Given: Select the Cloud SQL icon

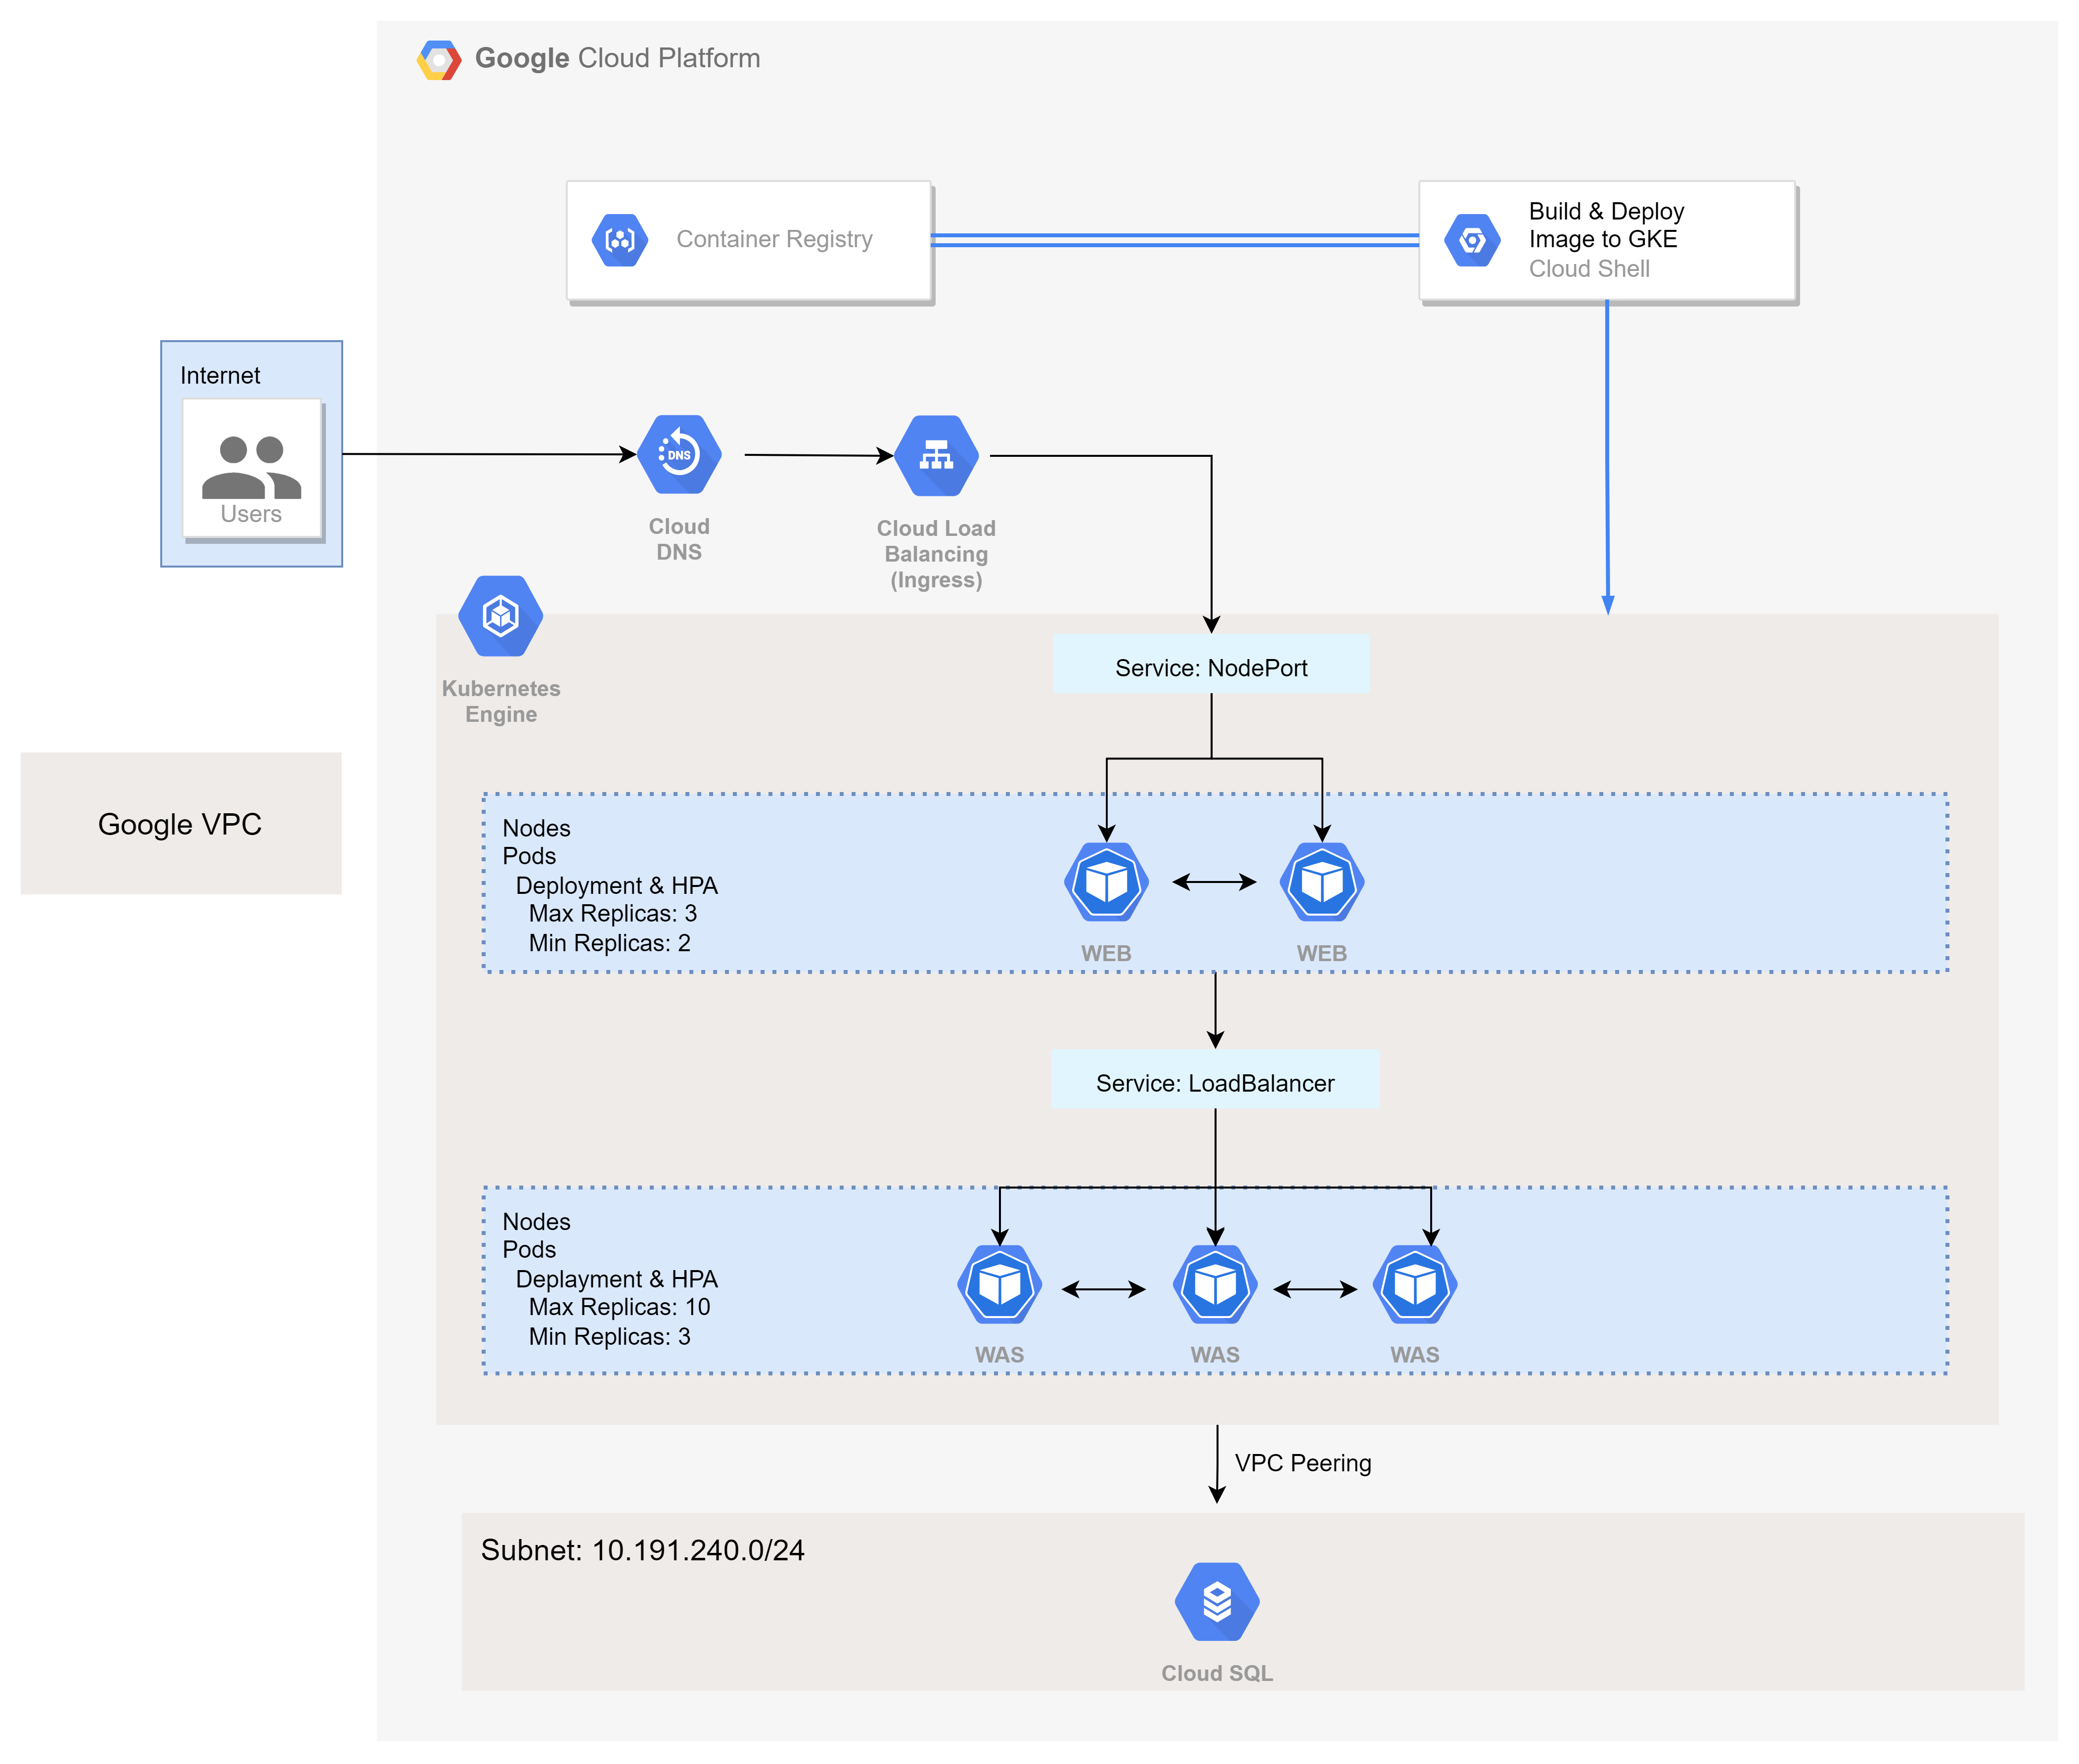Looking at the screenshot, I should (x=1217, y=1602).
